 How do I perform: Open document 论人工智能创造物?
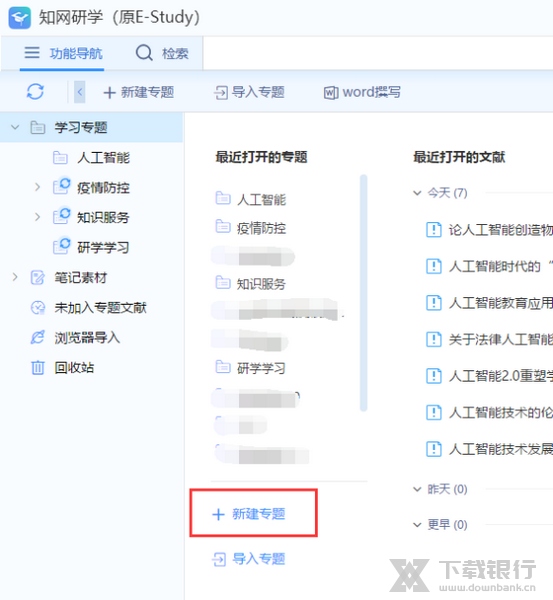(501, 230)
